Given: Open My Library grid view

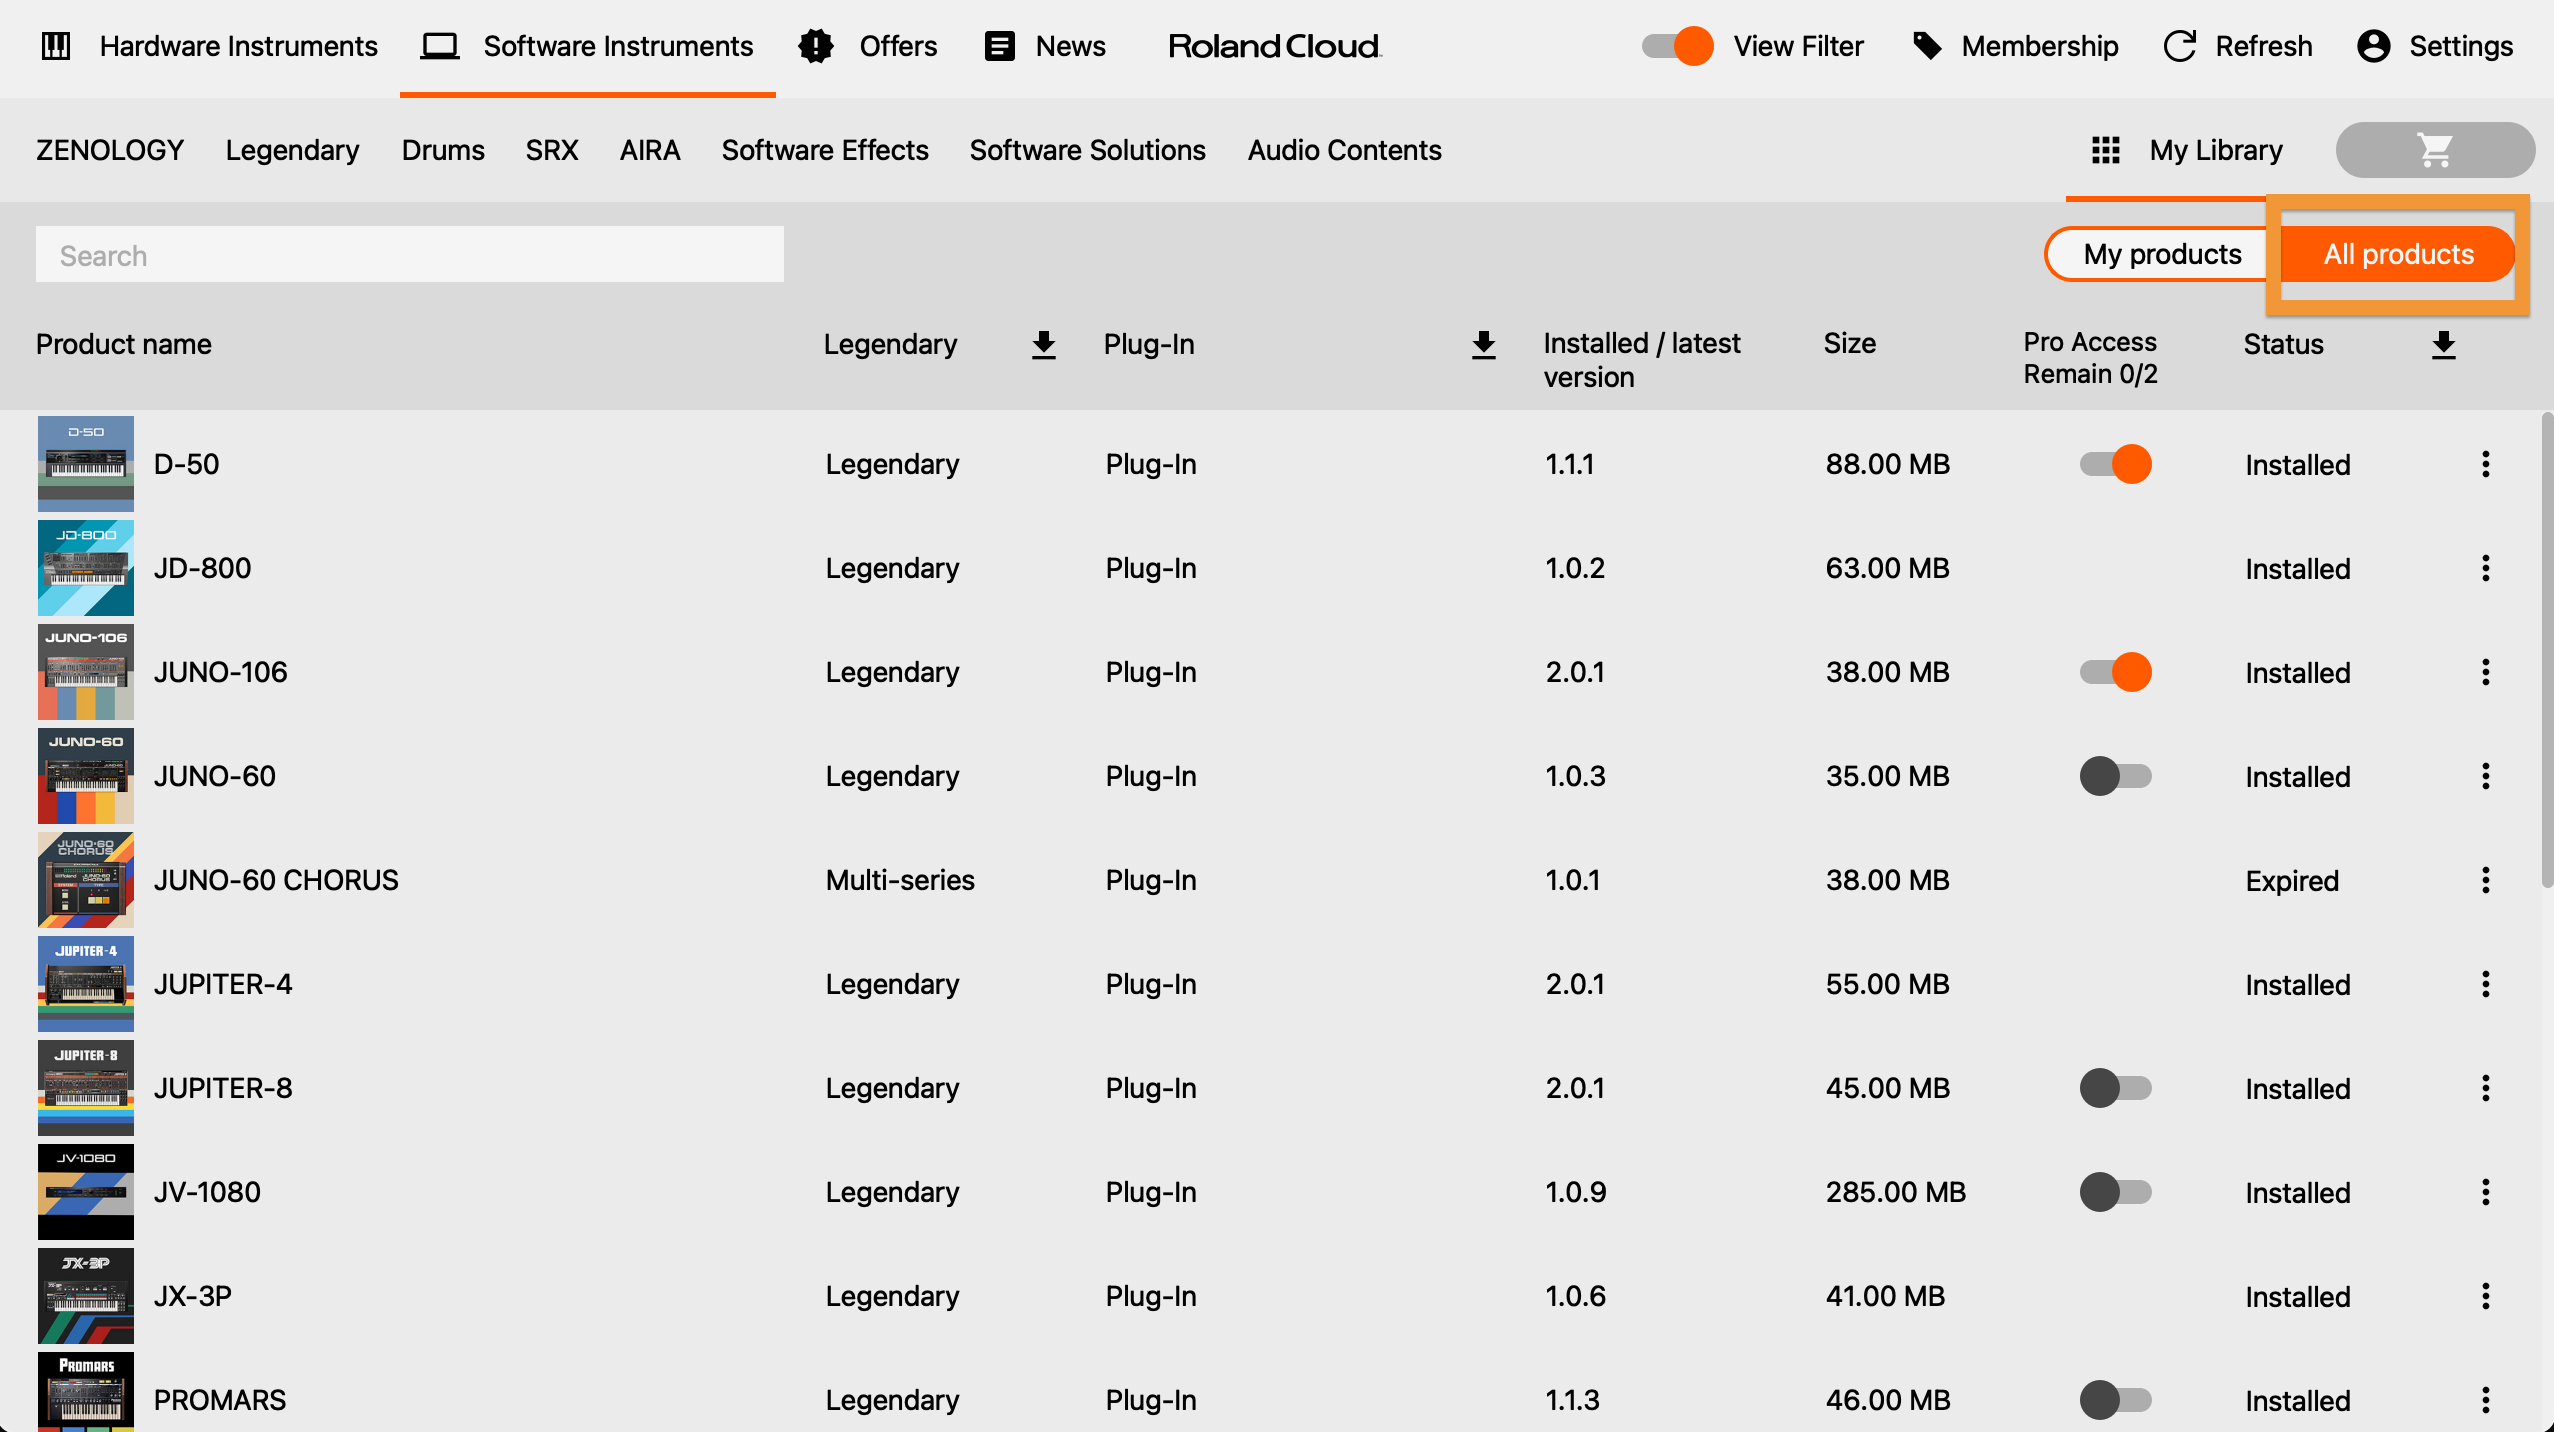Looking at the screenshot, I should [x=2104, y=150].
